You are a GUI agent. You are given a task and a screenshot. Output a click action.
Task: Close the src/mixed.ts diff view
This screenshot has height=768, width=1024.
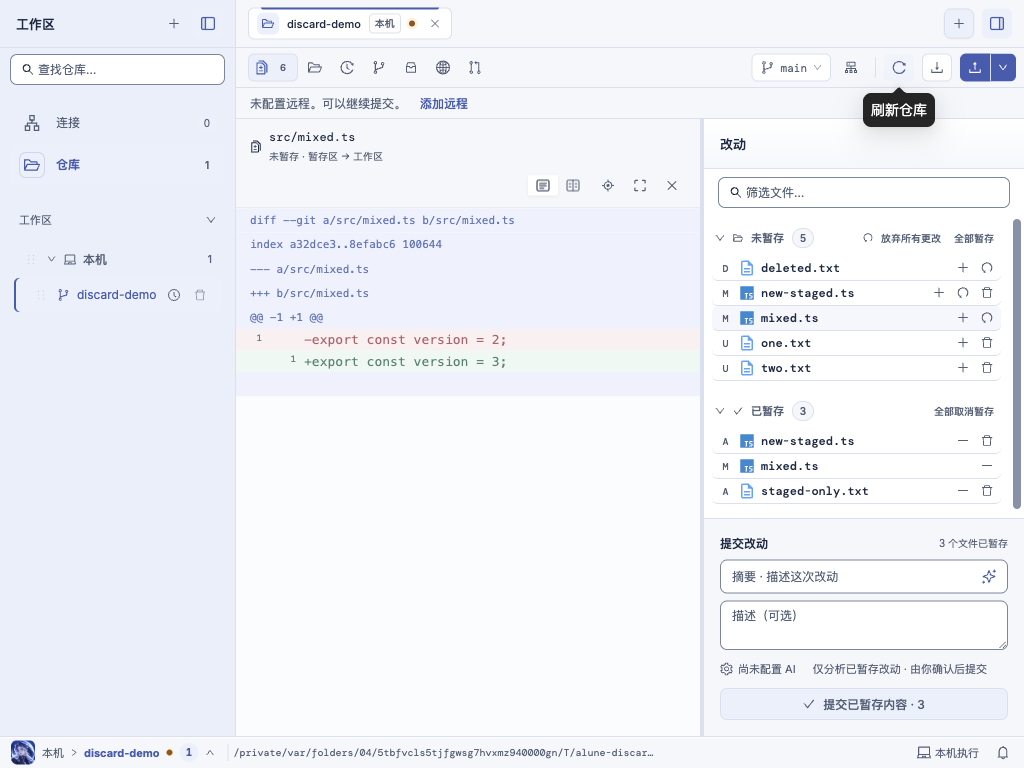click(672, 185)
